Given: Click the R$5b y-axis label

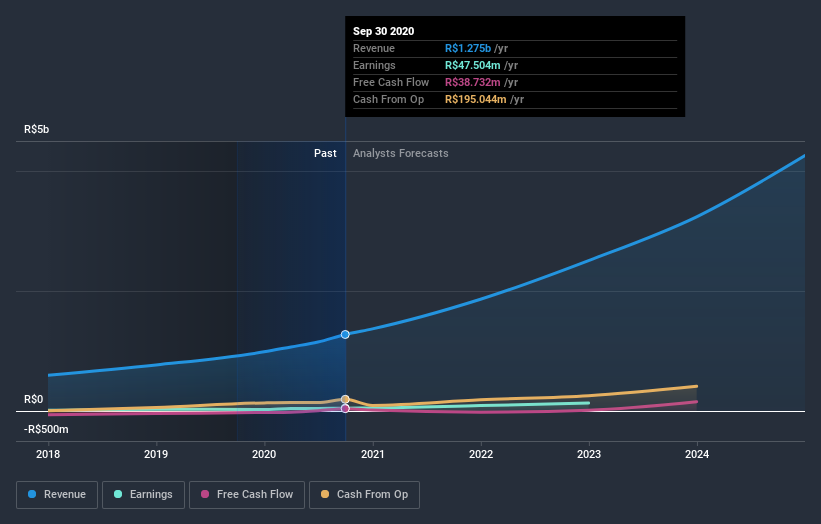Looking at the screenshot, I should [37, 130].
